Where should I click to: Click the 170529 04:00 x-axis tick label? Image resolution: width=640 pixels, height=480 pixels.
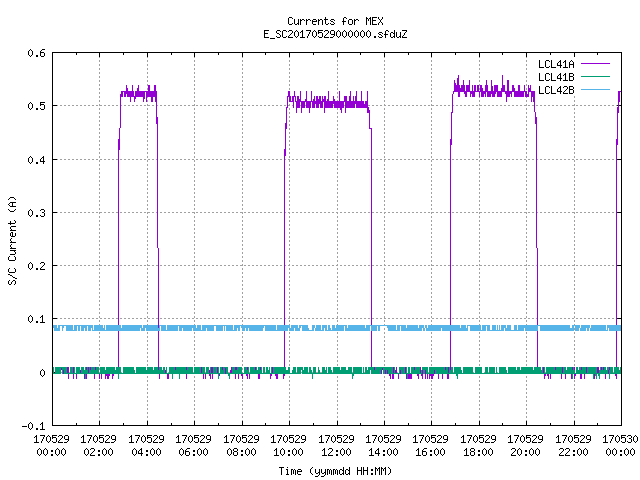[146, 445]
